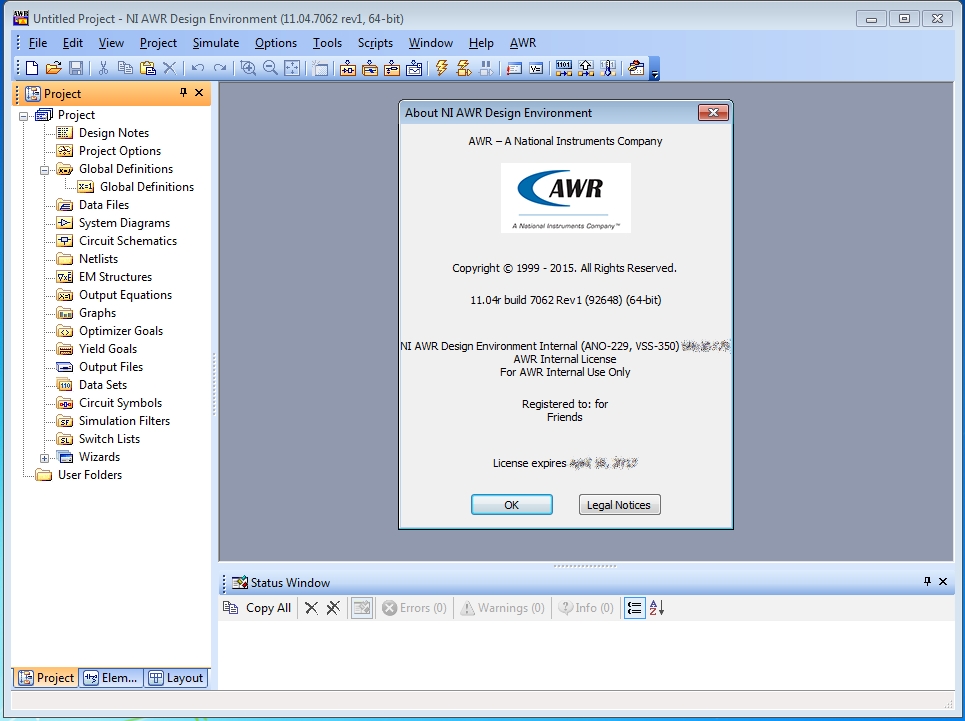The width and height of the screenshot is (965, 721).
Task: Click the Add New EM Structure icon
Action: tap(392, 68)
